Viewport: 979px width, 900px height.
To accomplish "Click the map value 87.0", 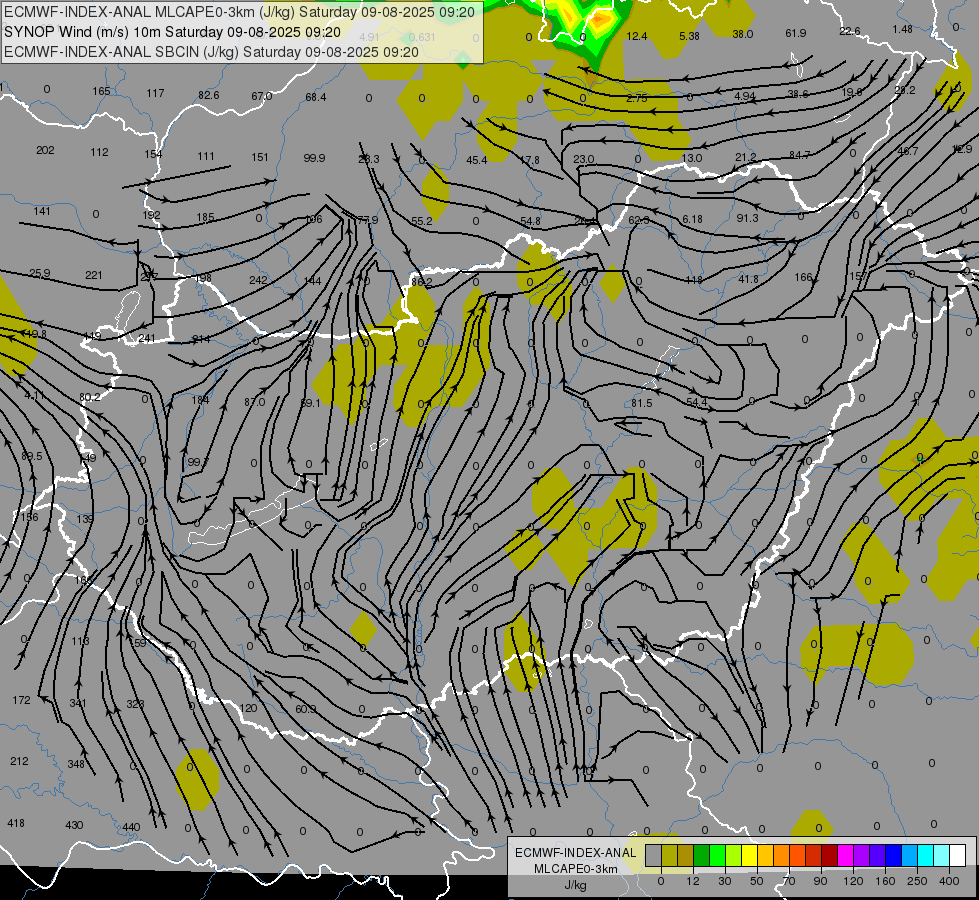I will pos(254,402).
